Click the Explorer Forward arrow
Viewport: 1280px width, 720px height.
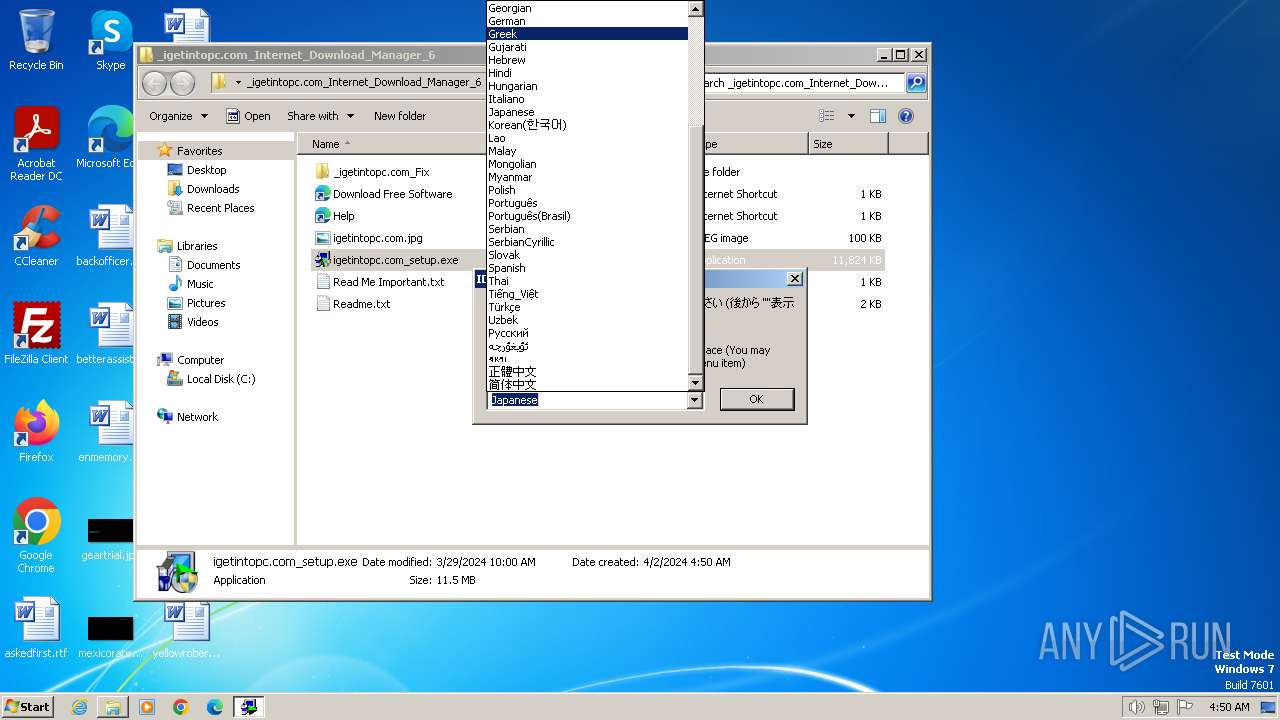coord(183,83)
